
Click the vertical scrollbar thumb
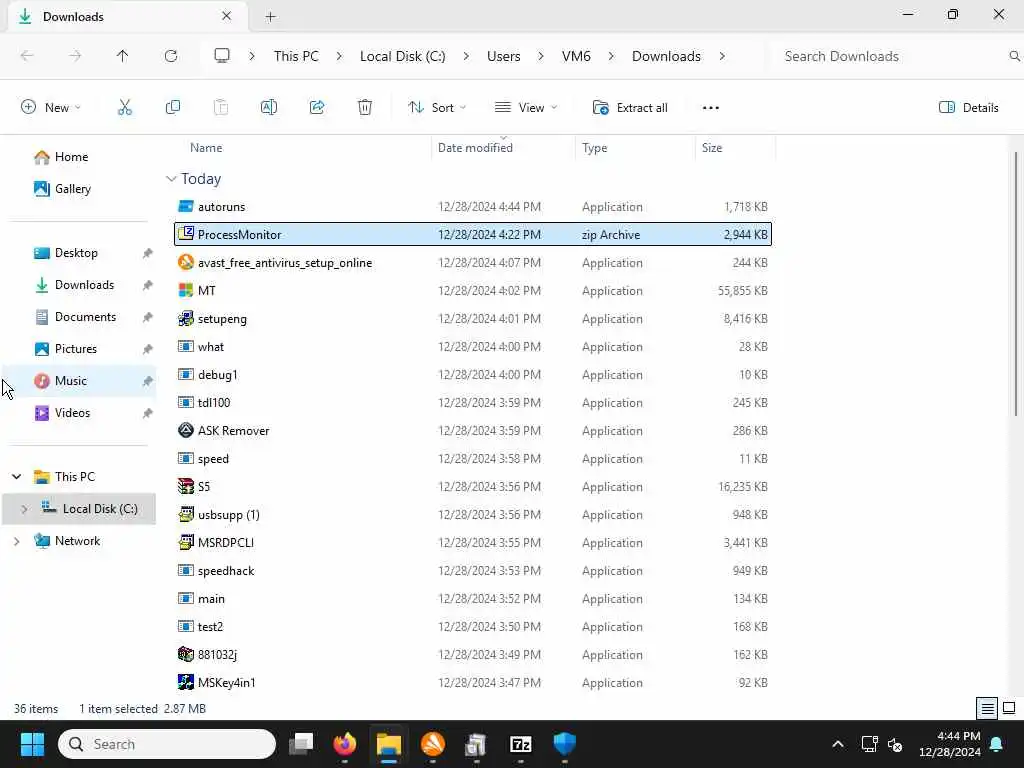point(1016,283)
